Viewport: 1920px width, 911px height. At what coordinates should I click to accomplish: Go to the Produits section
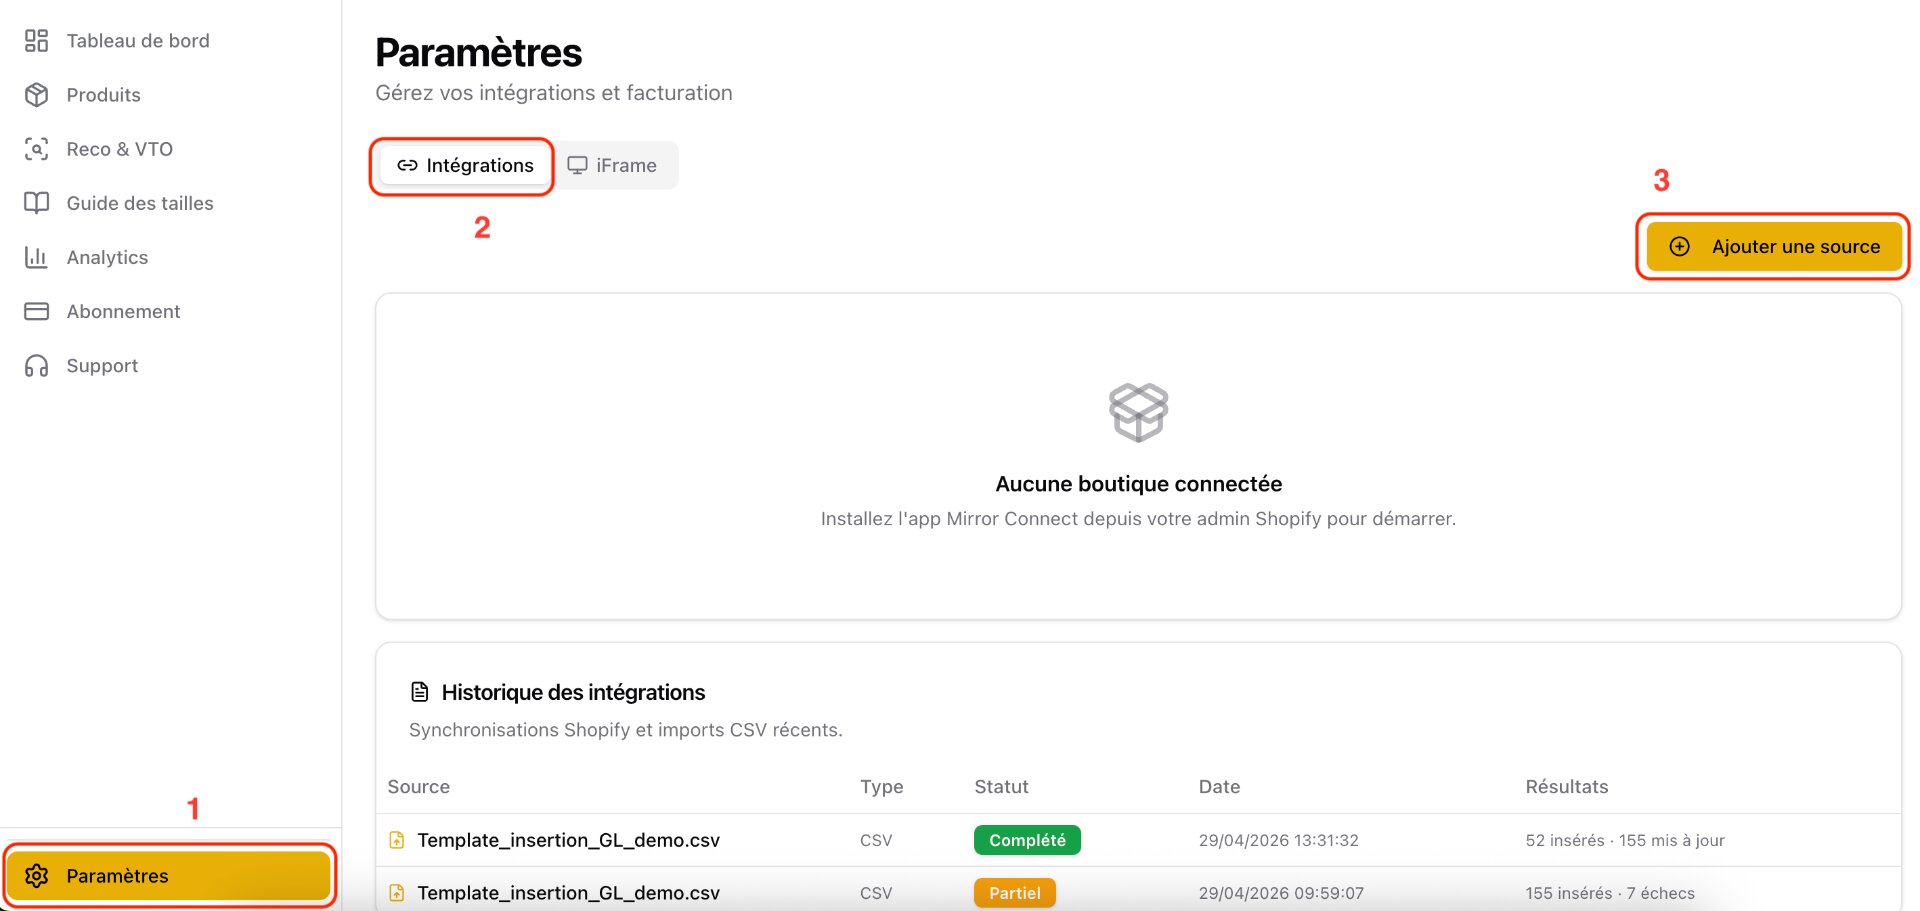coord(170,95)
